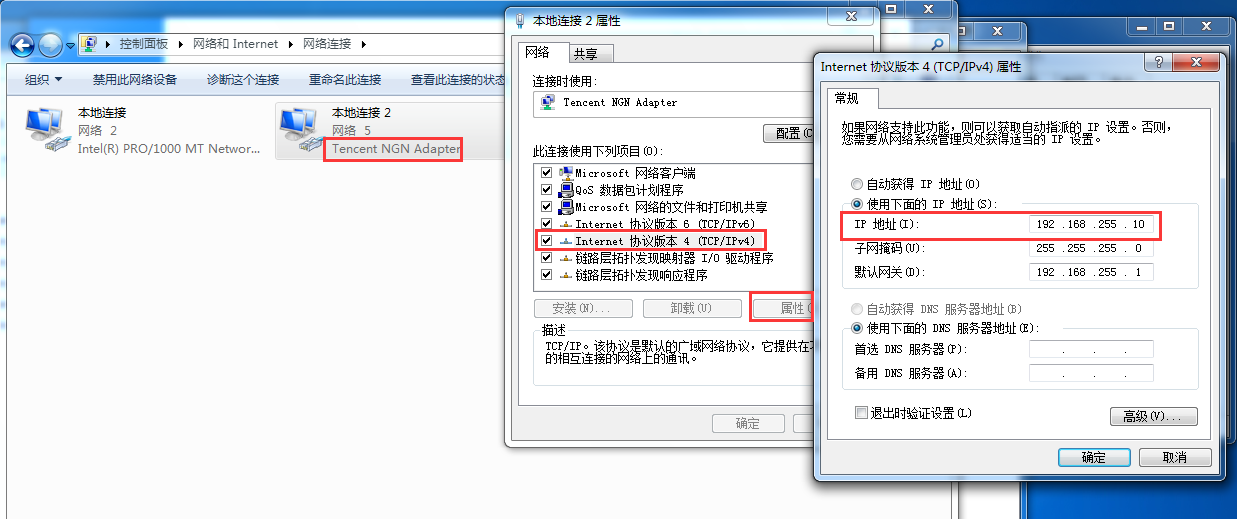Image resolution: width=1237 pixels, height=519 pixels.
Task: Click the Tencent NGN Adapter icon in 连接时使用
Action: [x=548, y=102]
